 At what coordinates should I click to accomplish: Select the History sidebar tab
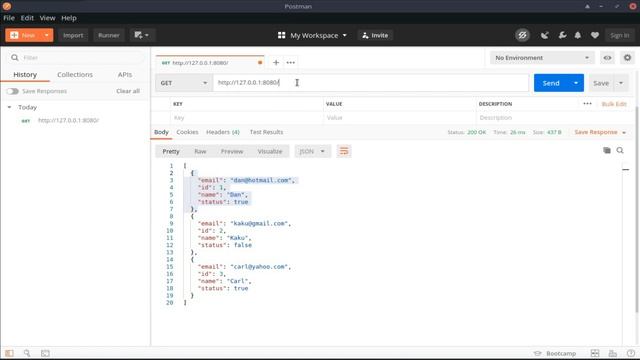pyautogui.click(x=25, y=75)
